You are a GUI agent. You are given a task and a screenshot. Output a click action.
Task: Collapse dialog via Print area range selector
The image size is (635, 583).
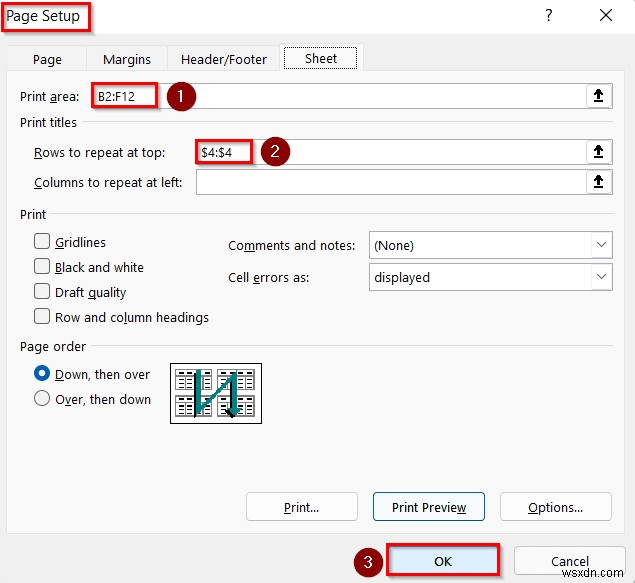tap(599, 96)
